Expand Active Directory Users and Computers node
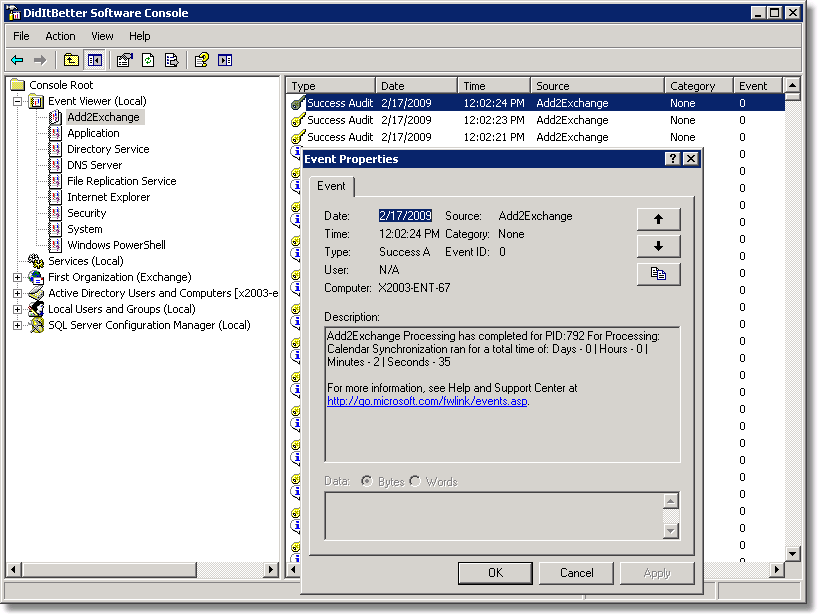Screen dimensions: 819x616 tap(17, 293)
